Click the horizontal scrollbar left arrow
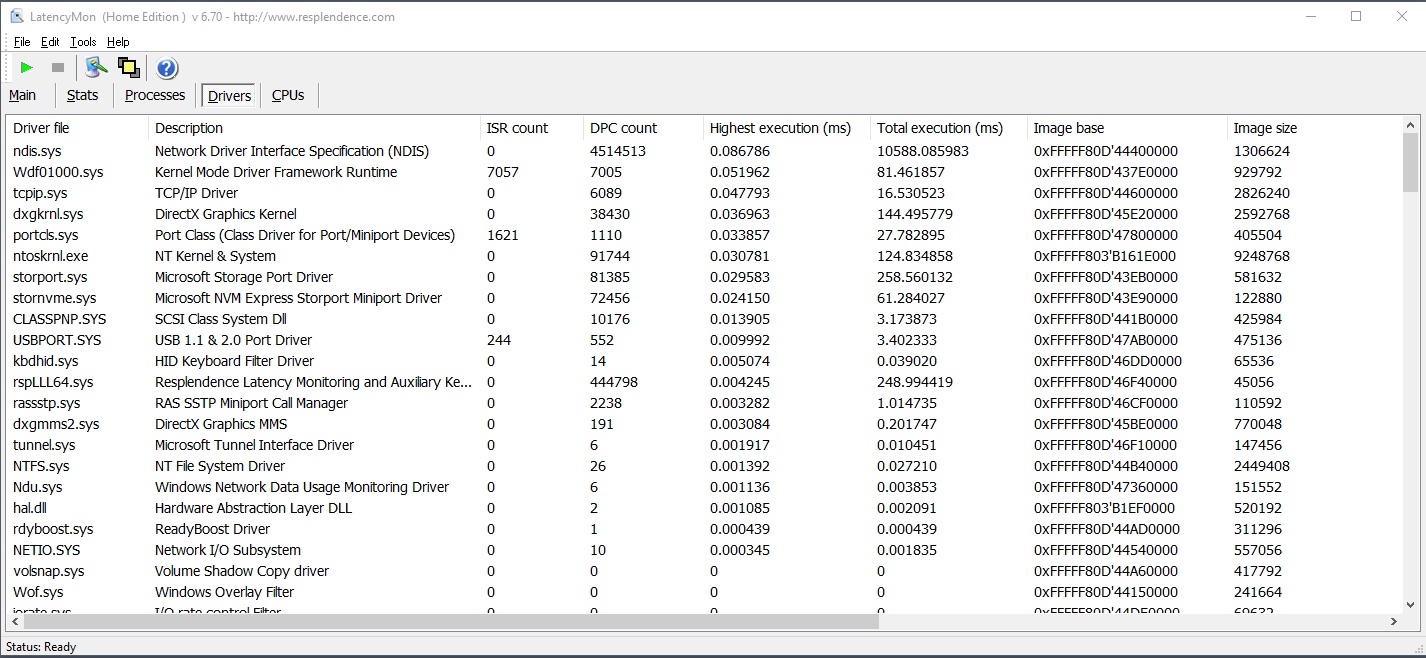The image size is (1426, 658). [16, 621]
